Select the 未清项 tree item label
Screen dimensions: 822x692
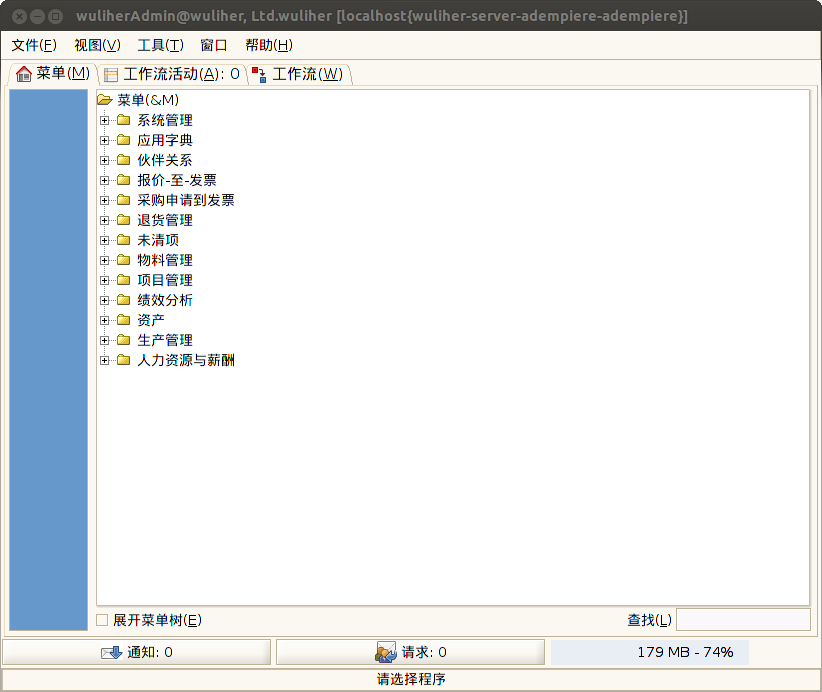pyautogui.click(x=158, y=240)
